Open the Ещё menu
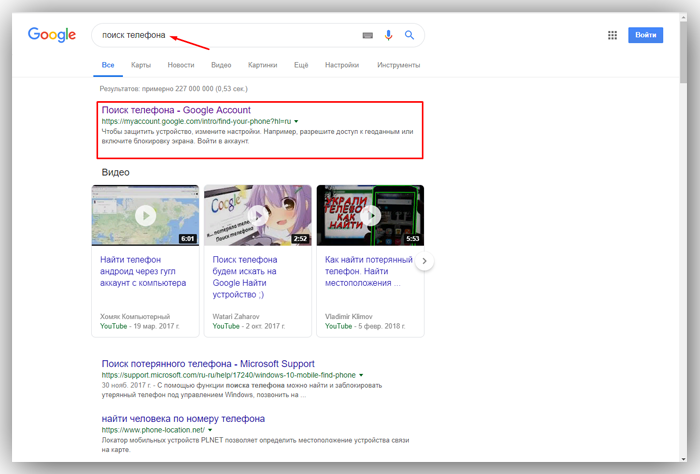This screenshot has width=700, height=474. coord(301,65)
